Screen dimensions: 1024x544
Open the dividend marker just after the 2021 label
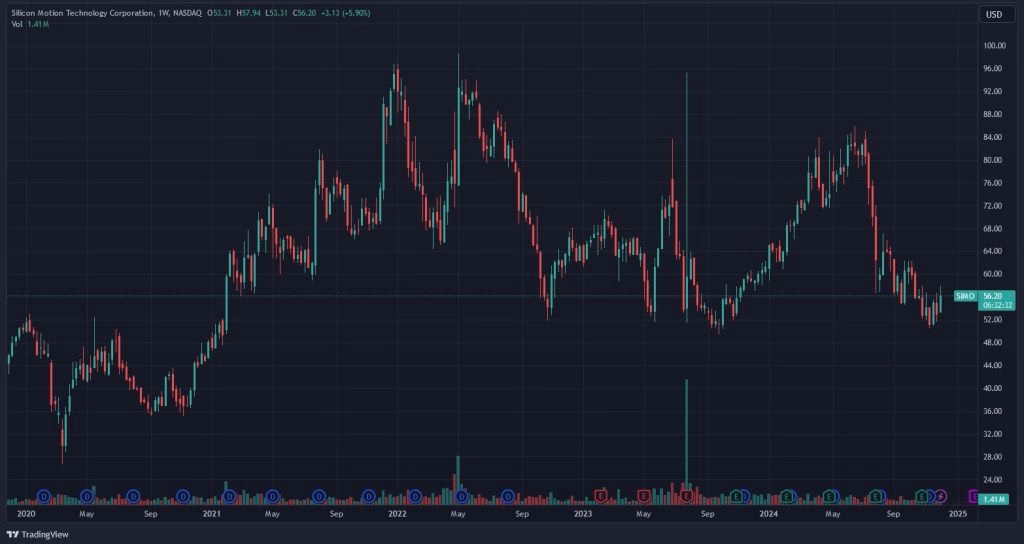231,496
